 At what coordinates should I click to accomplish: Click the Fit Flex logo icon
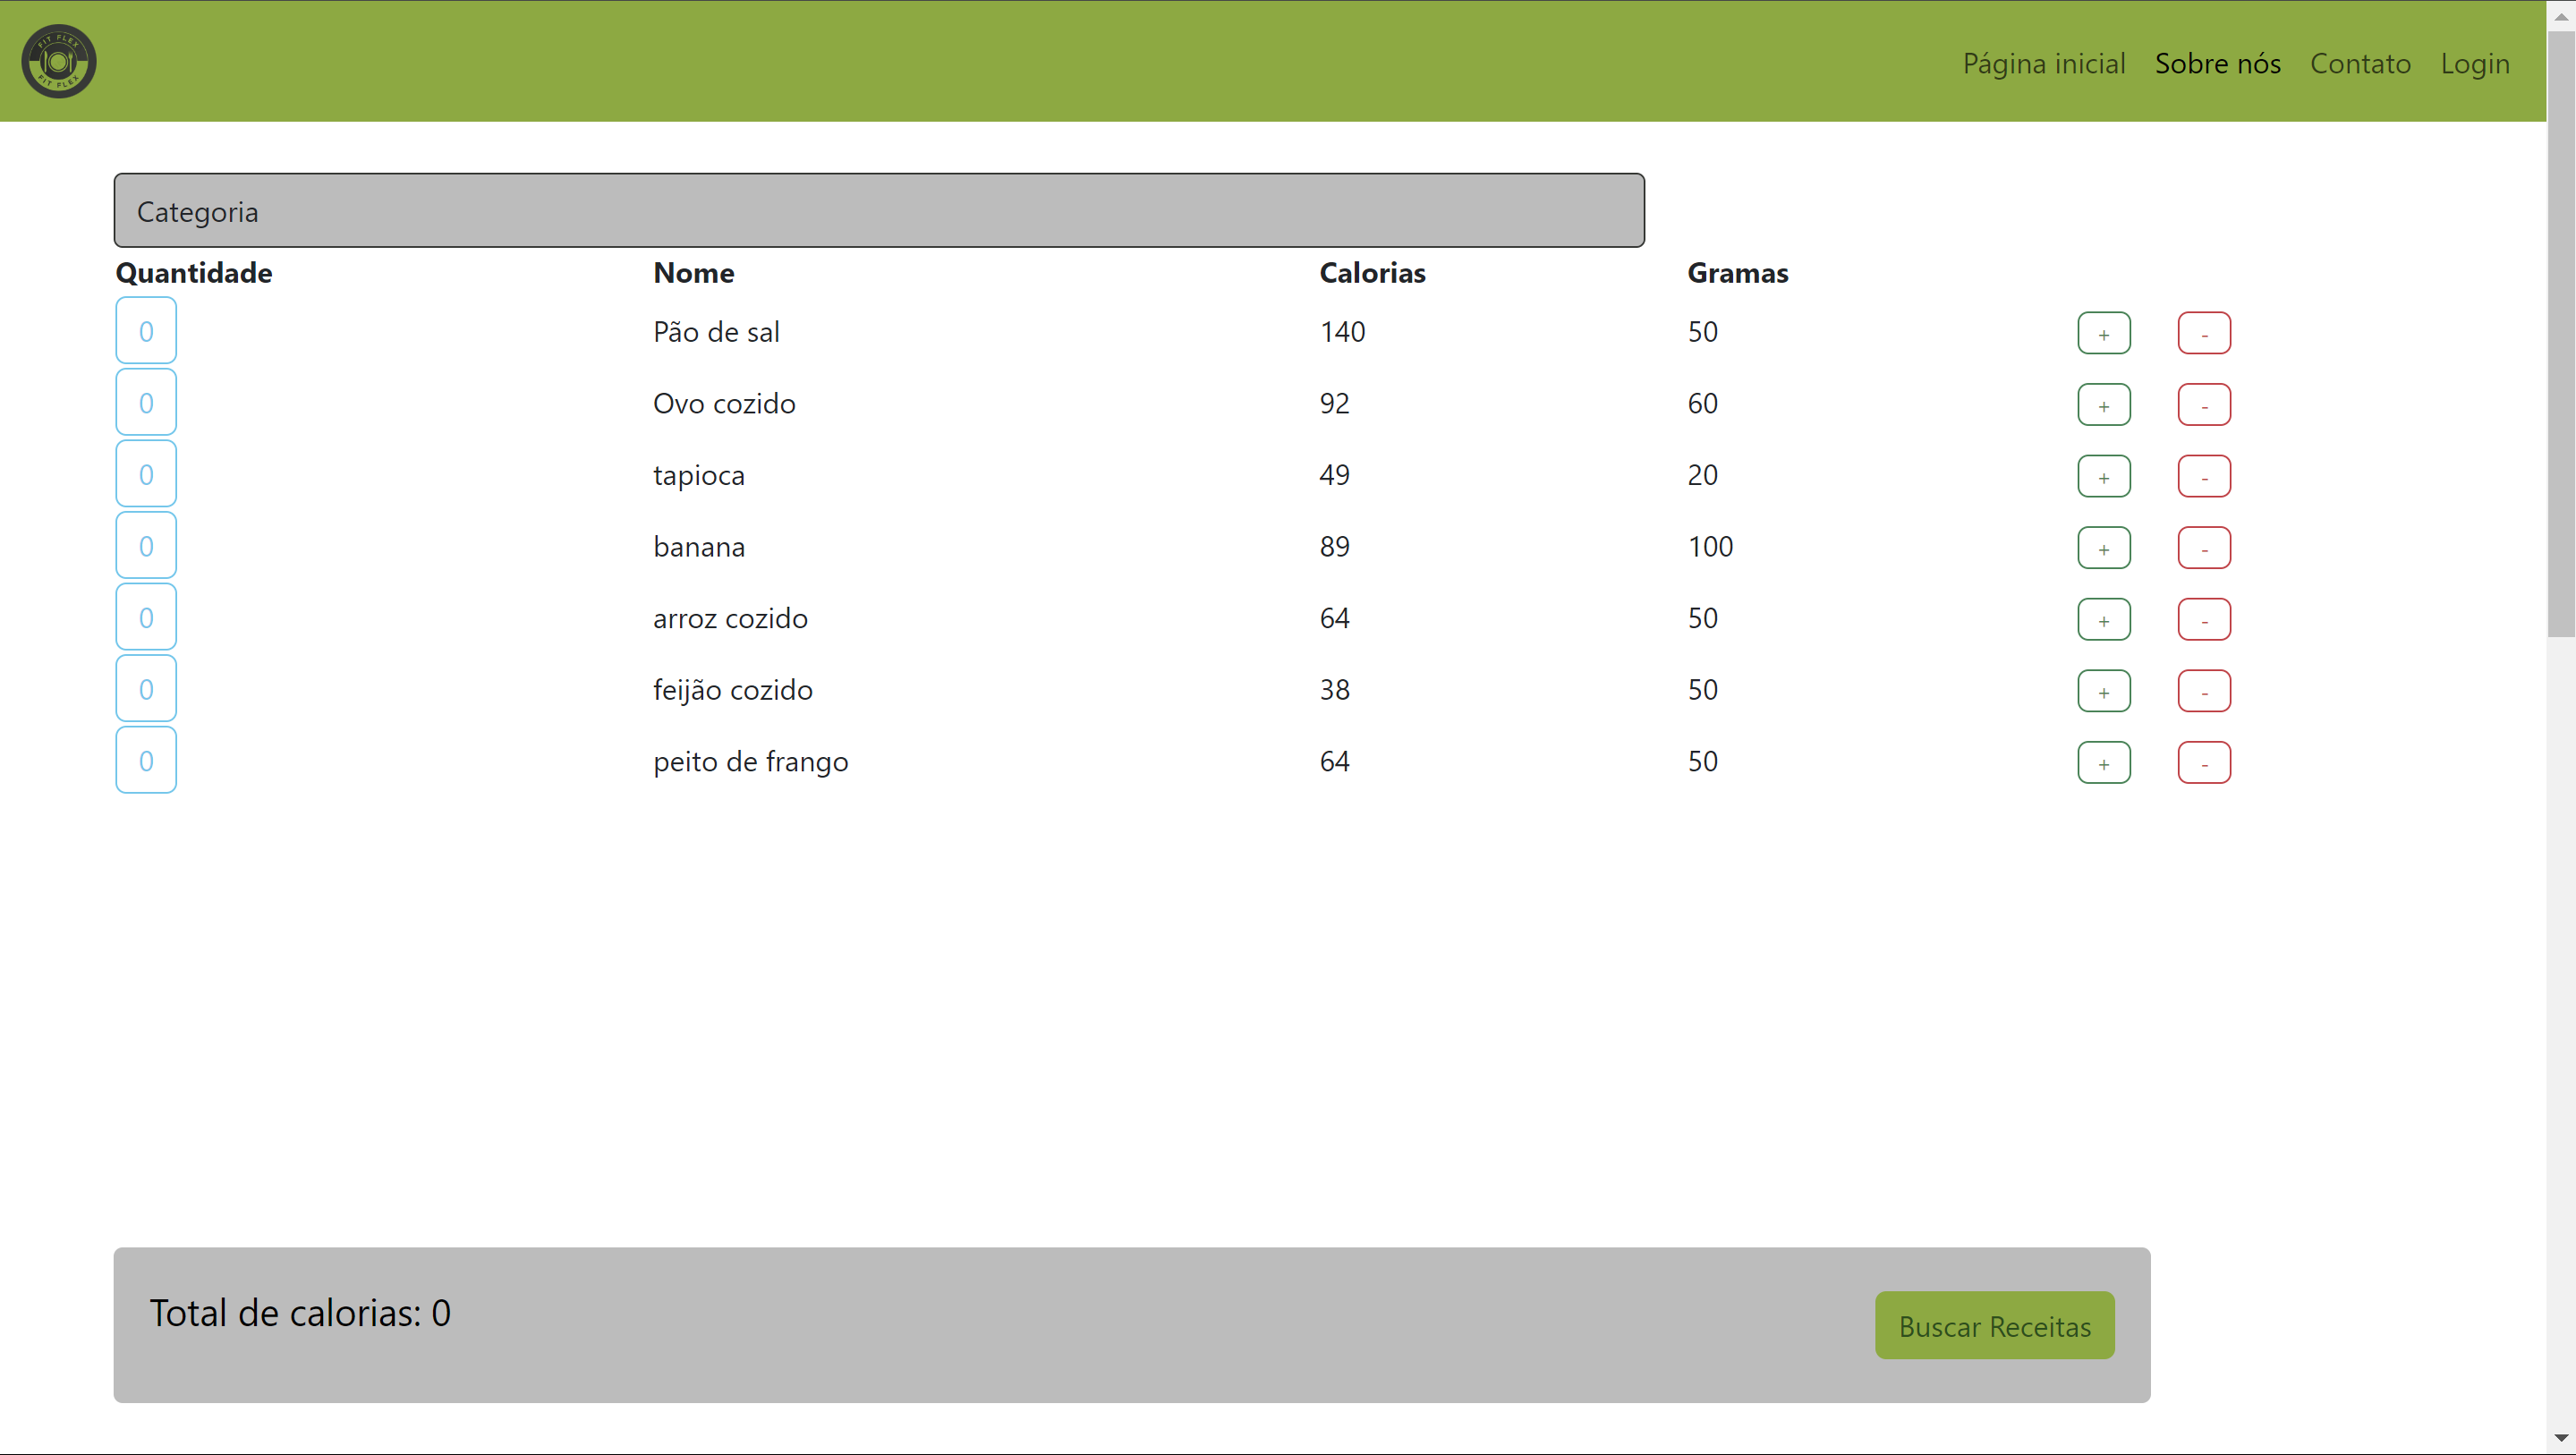[x=59, y=62]
